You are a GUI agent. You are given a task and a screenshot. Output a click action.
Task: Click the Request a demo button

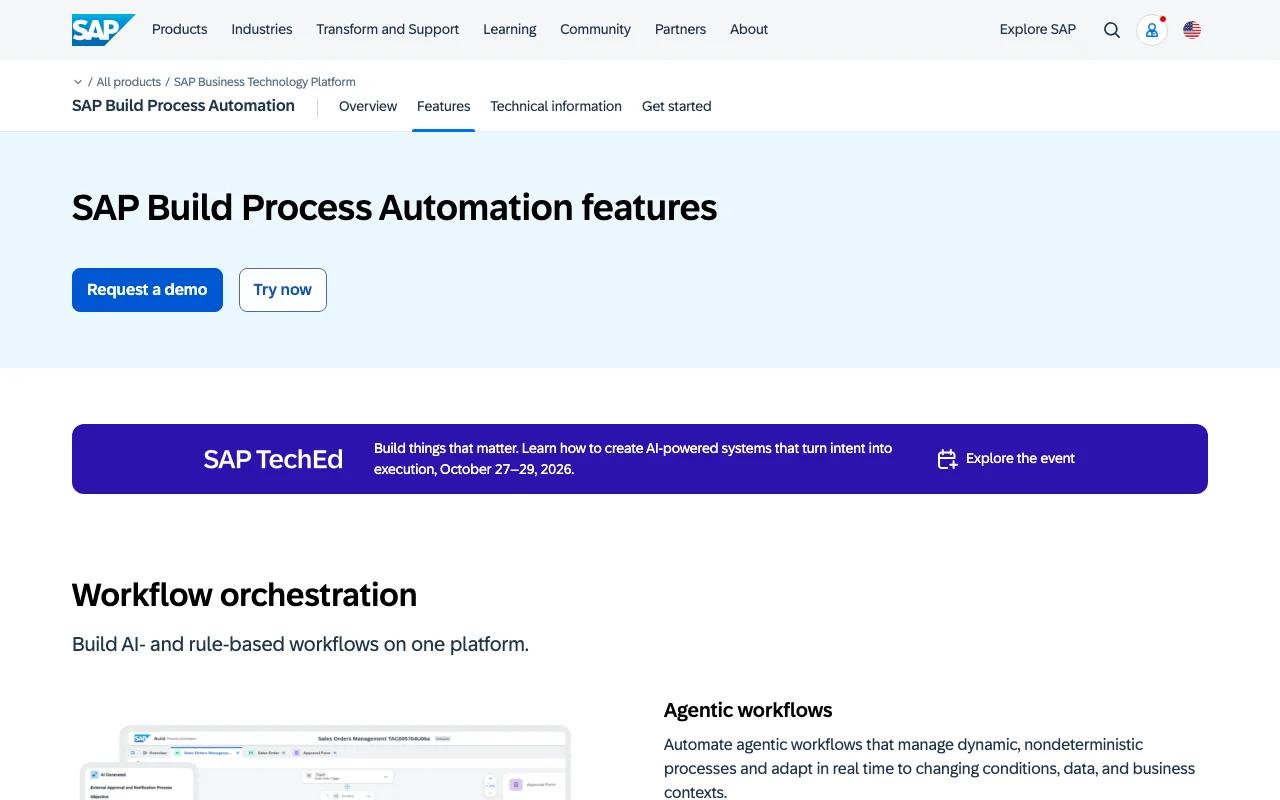coord(147,290)
